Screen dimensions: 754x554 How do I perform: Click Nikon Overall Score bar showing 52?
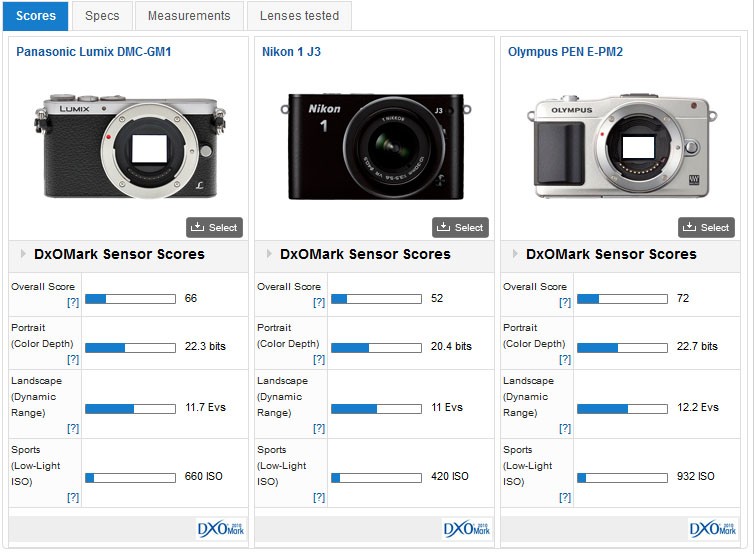pos(377,299)
